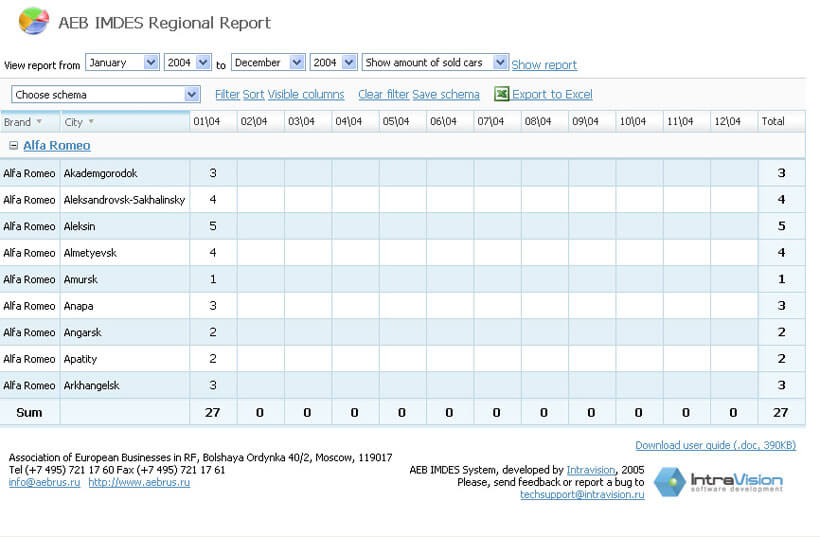The image size is (820, 537).
Task: Download the user guide doc link
Action: [x=715, y=445]
